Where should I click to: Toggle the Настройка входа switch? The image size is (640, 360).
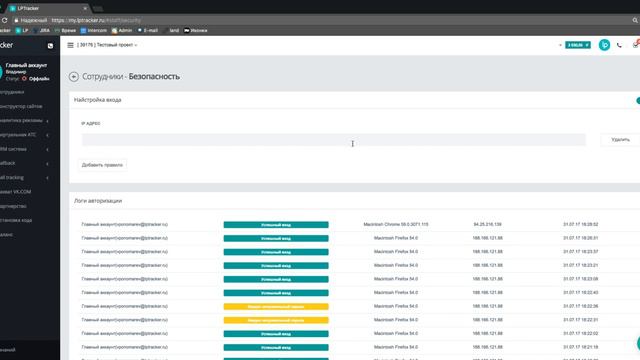[638, 100]
